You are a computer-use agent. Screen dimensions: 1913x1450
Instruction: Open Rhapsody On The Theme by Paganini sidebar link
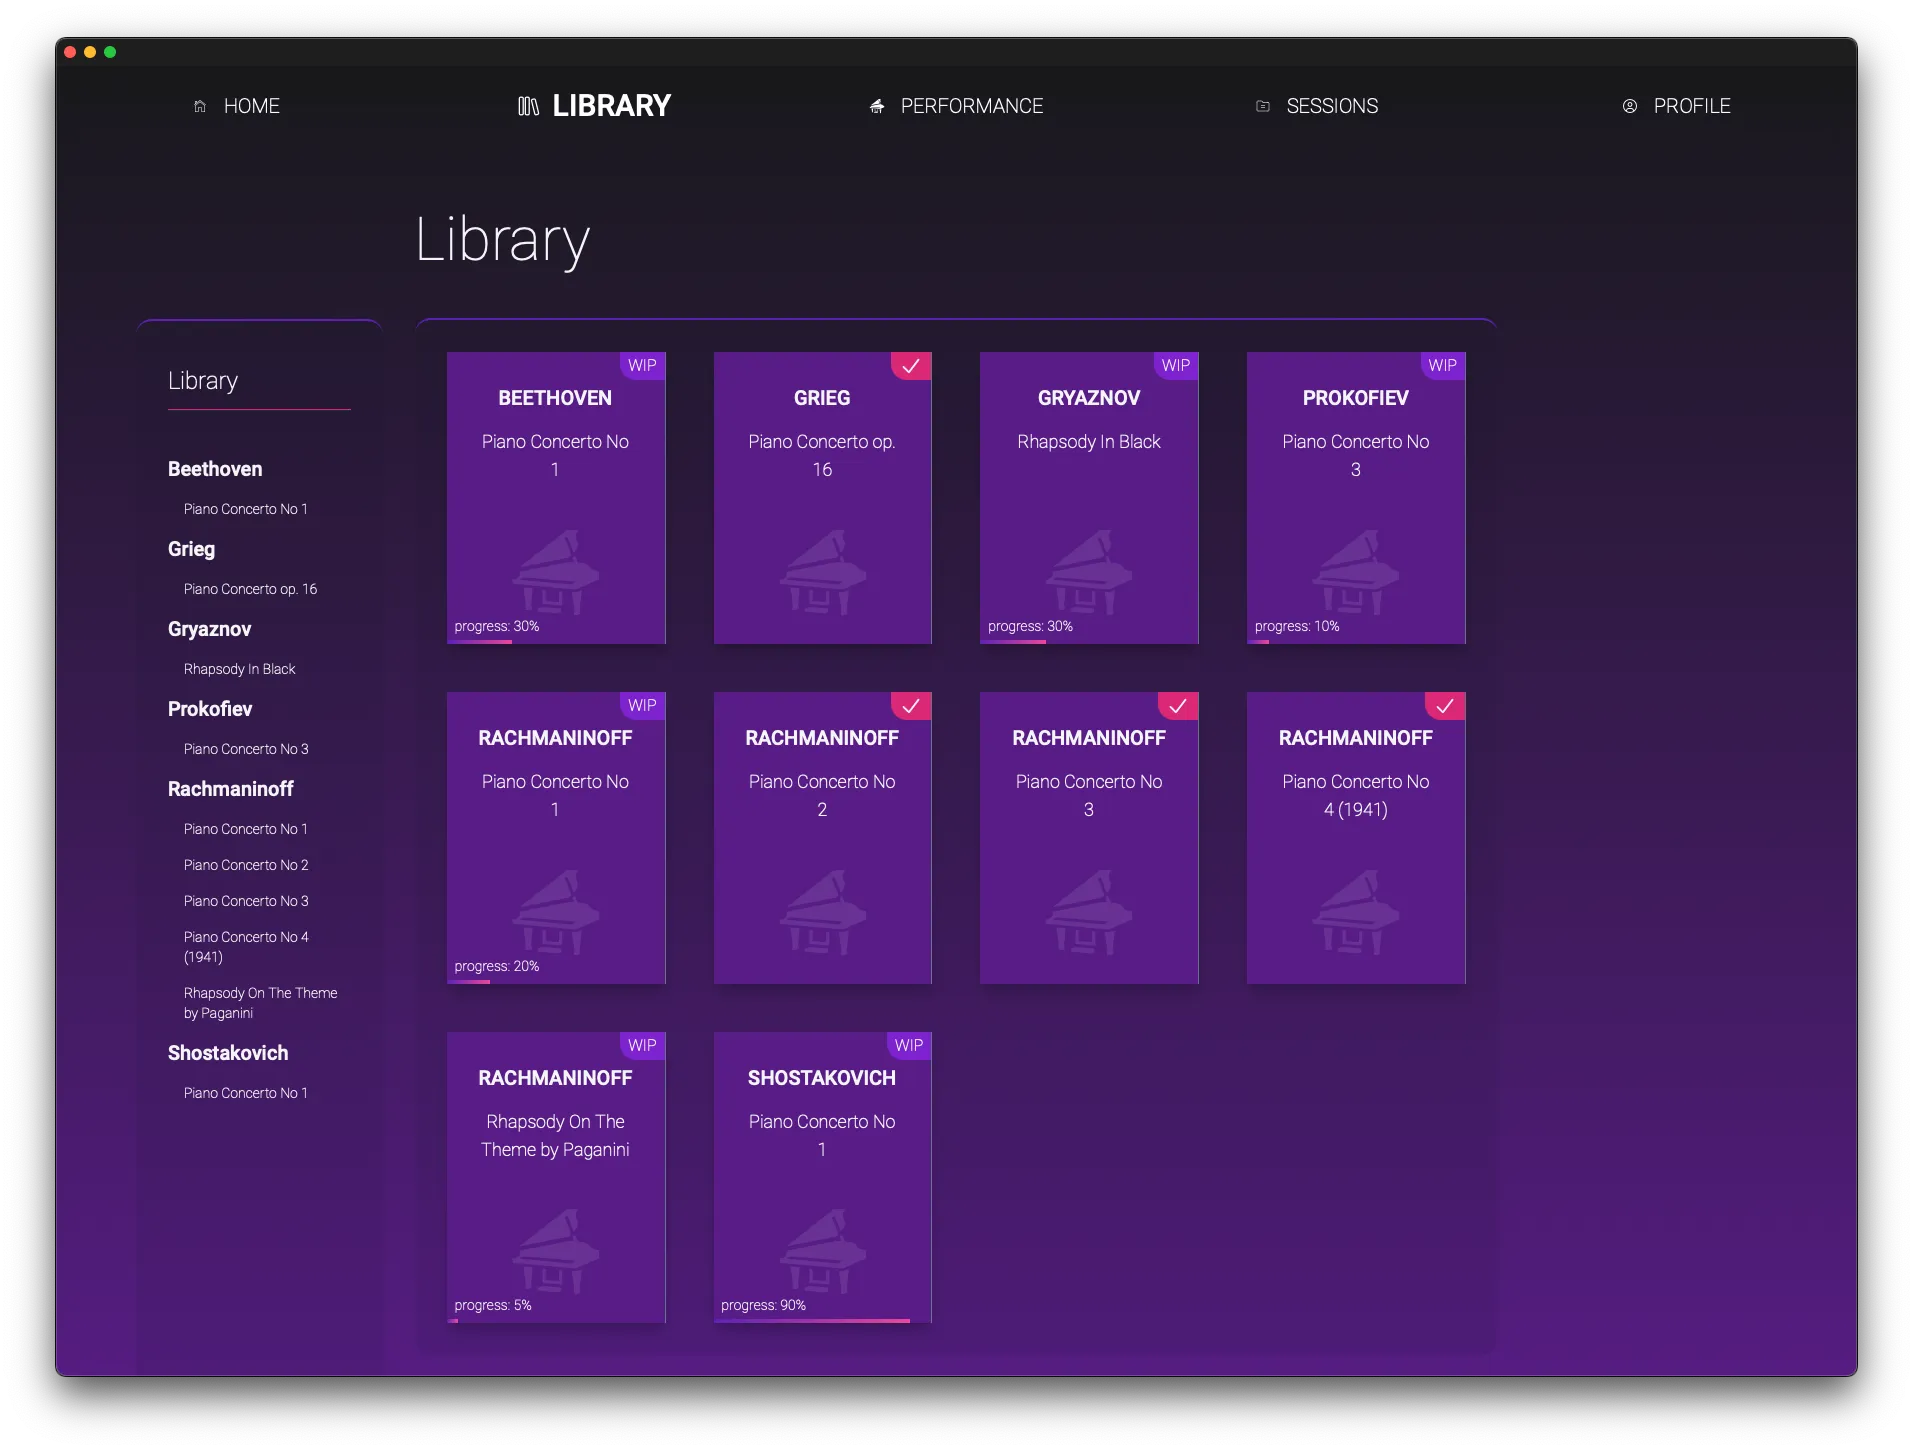click(260, 1003)
